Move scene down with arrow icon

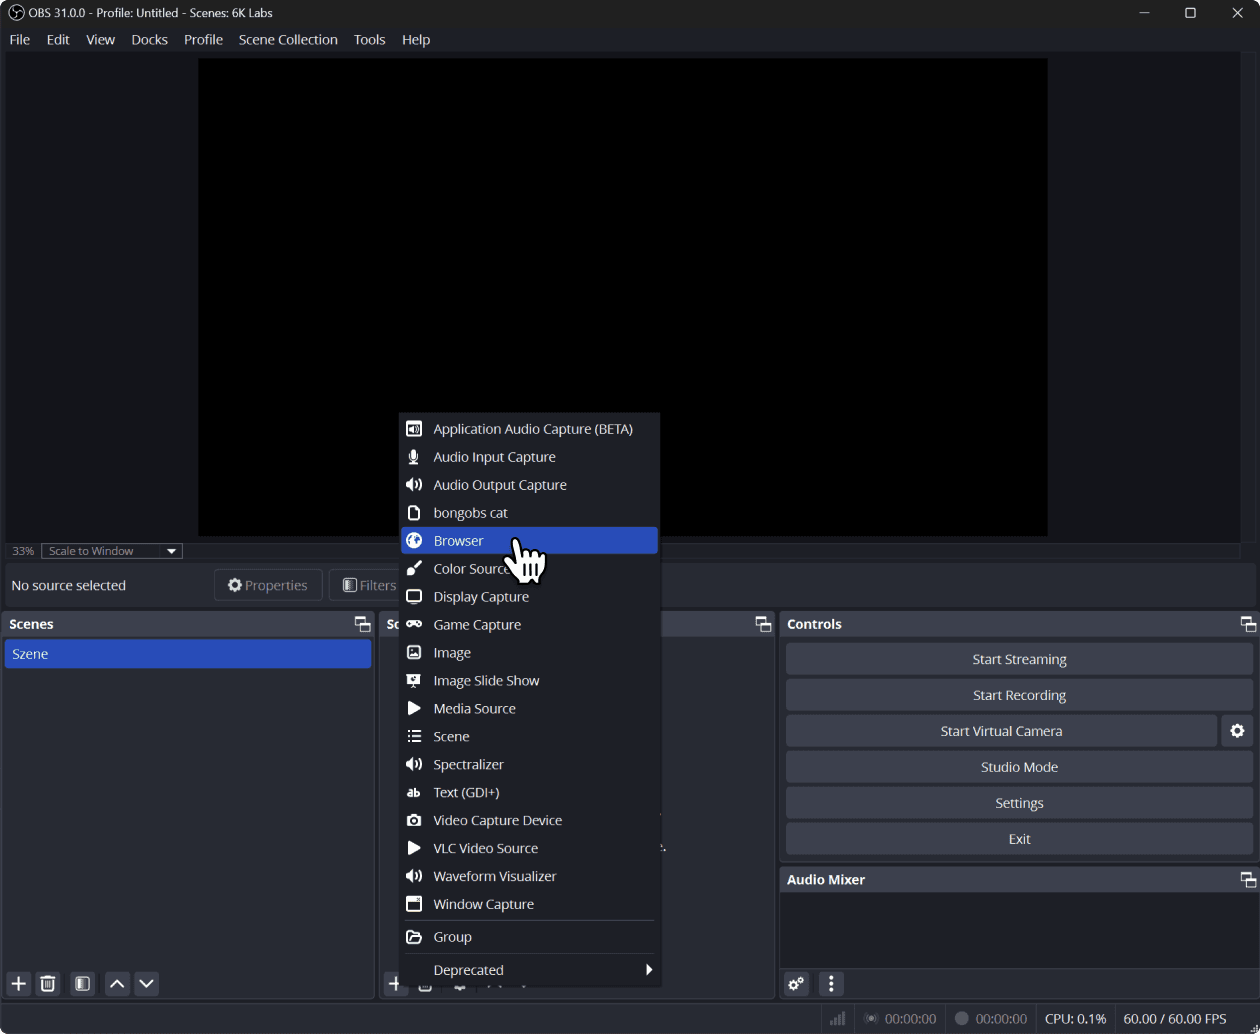coord(147,984)
